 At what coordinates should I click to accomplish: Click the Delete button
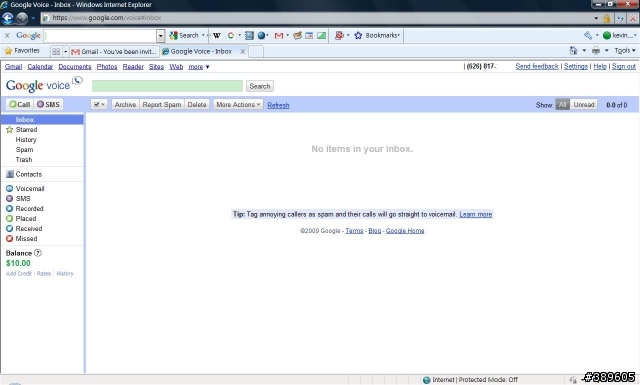(x=197, y=105)
